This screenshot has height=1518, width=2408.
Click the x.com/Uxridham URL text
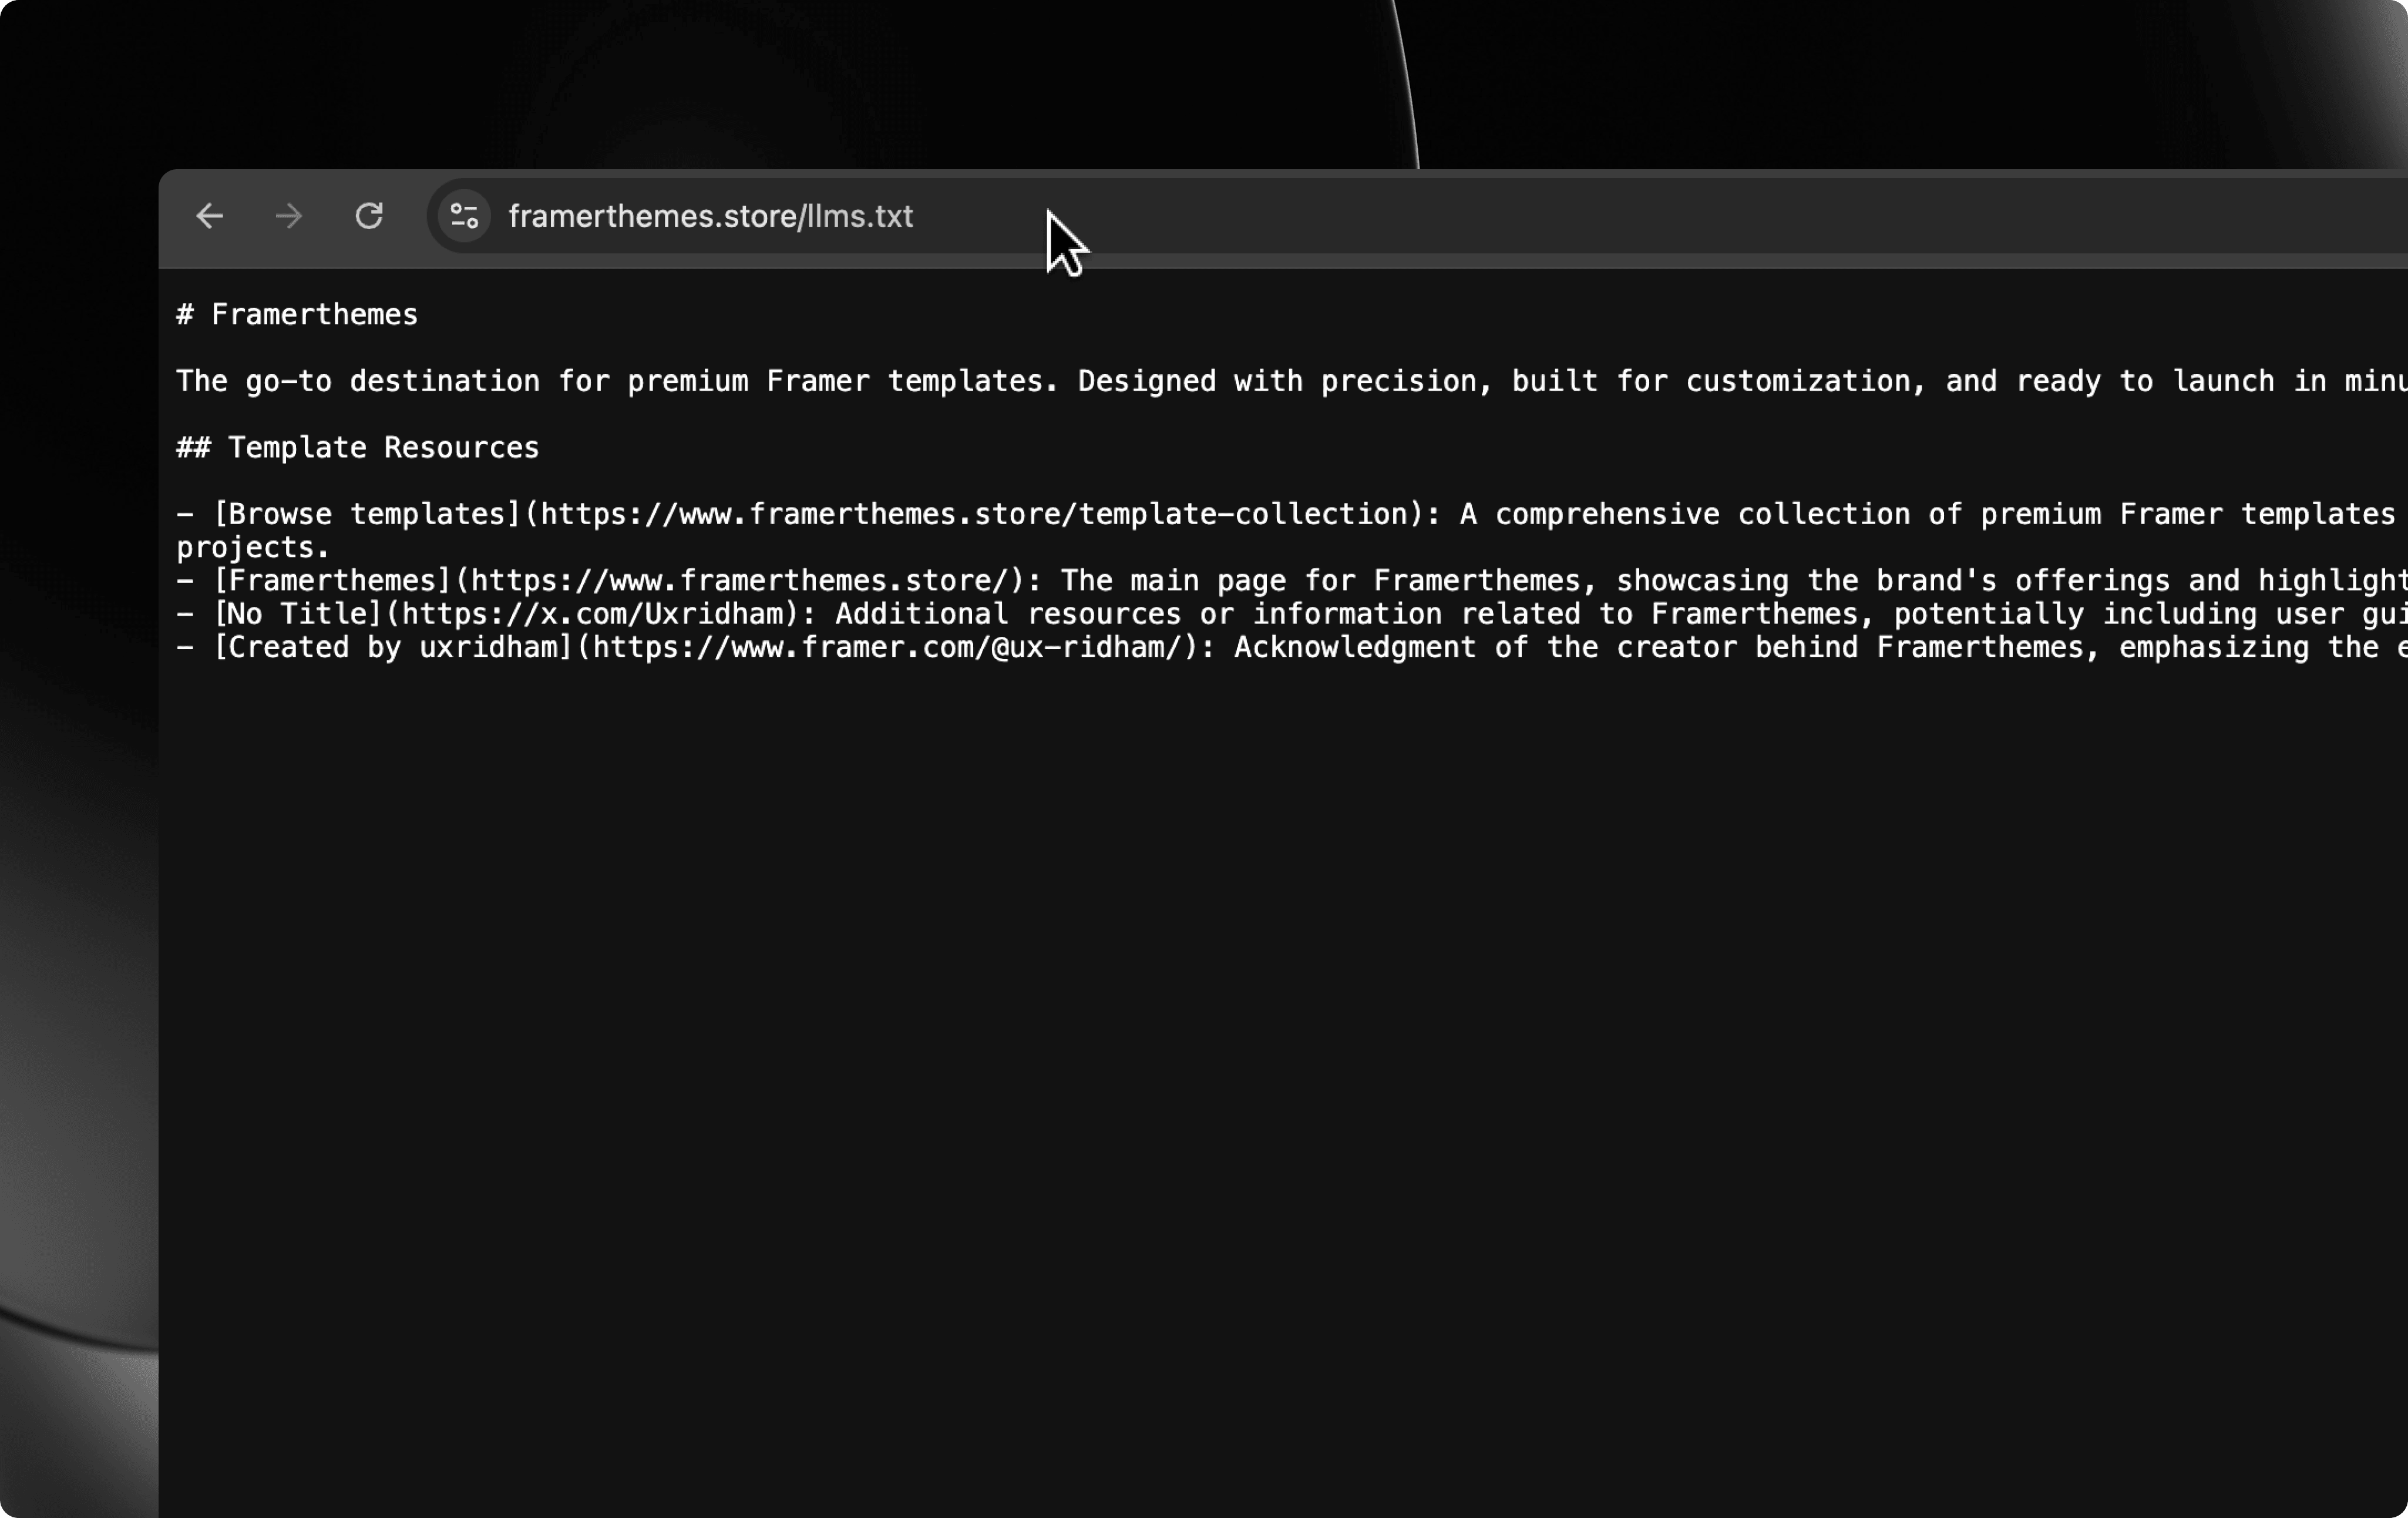click(x=593, y=614)
